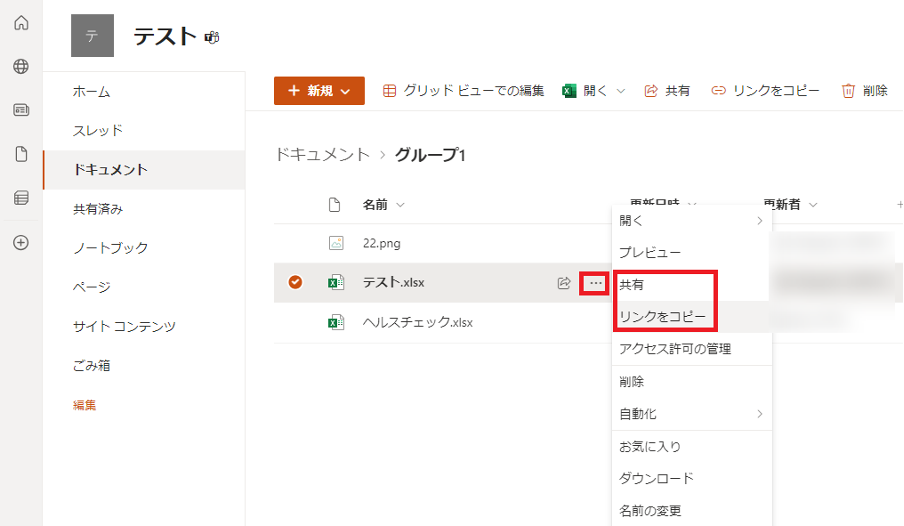Image resolution: width=904 pixels, height=526 pixels.
Task: Expand 自動化 submenu in context menu
Action: coord(692,414)
